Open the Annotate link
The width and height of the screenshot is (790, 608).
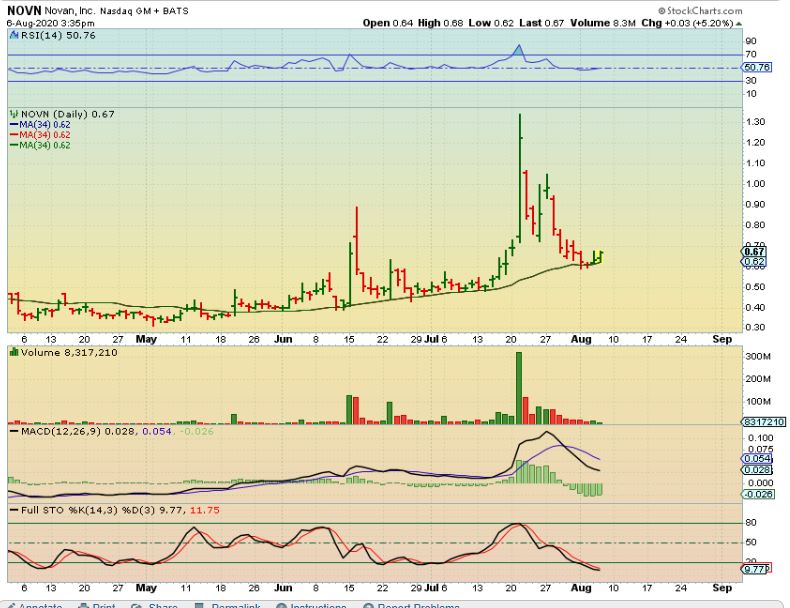[41, 605]
